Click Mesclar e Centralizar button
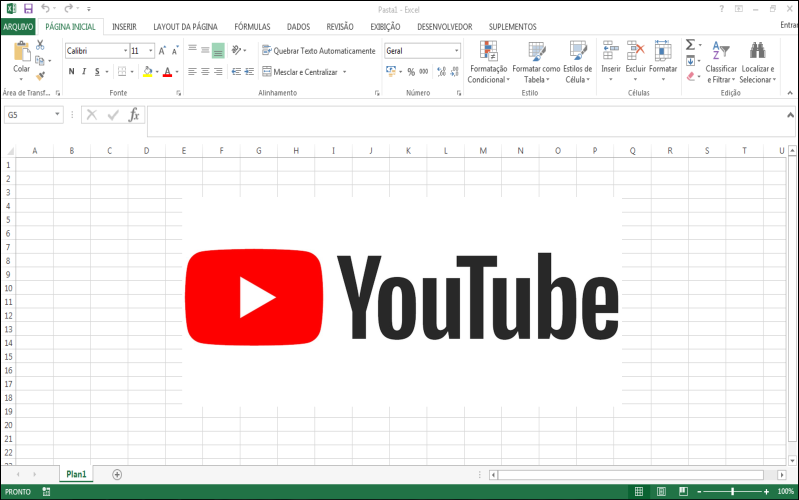This screenshot has width=799, height=500. pos(304,72)
